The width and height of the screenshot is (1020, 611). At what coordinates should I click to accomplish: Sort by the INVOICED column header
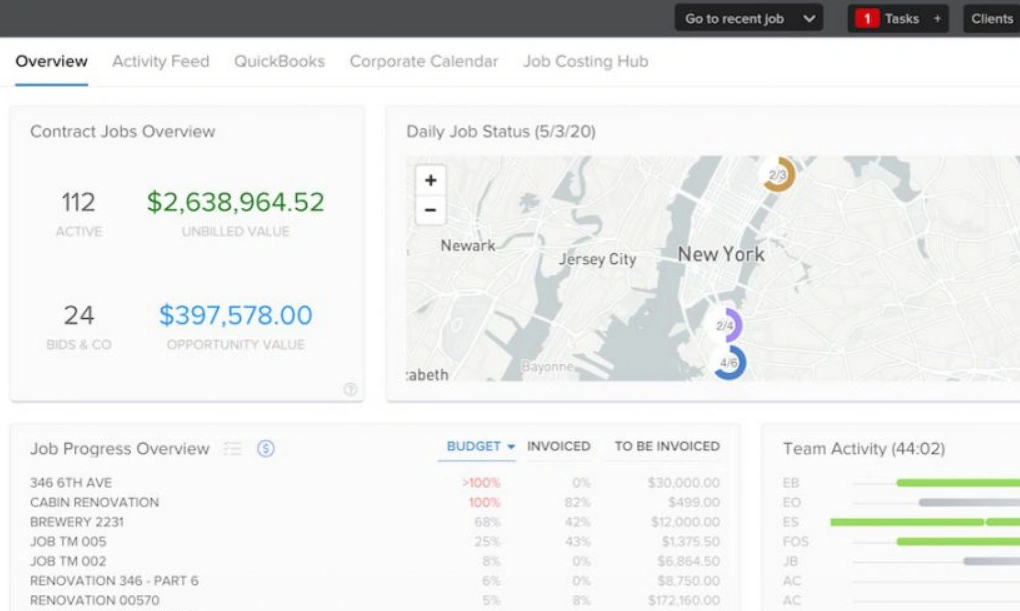point(558,447)
